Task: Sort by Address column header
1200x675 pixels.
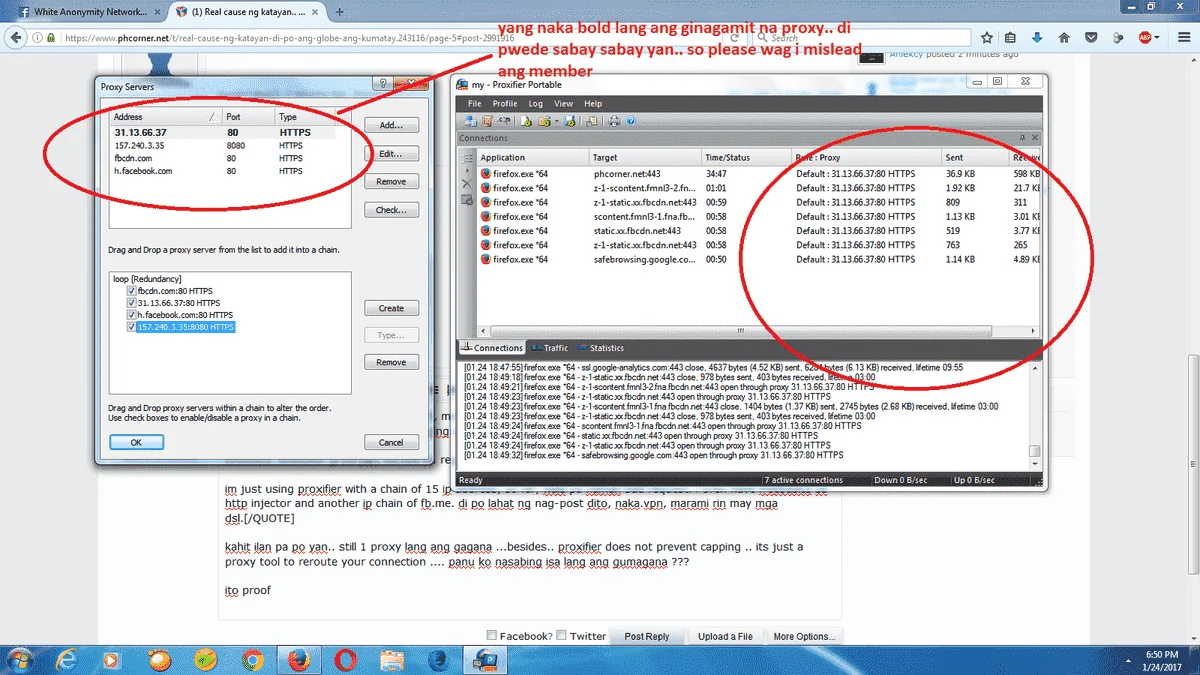Action: pos(165,117)
